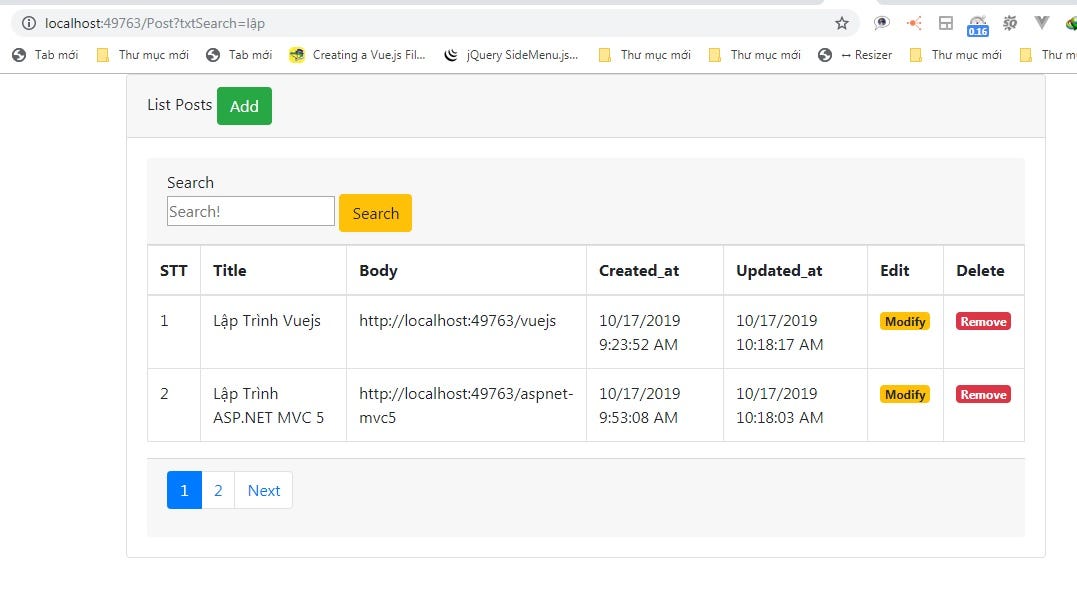1077x609 pixels.
Task: Open the Resizer bookmark on the bookmarks bar
Action: pos(866,55)
